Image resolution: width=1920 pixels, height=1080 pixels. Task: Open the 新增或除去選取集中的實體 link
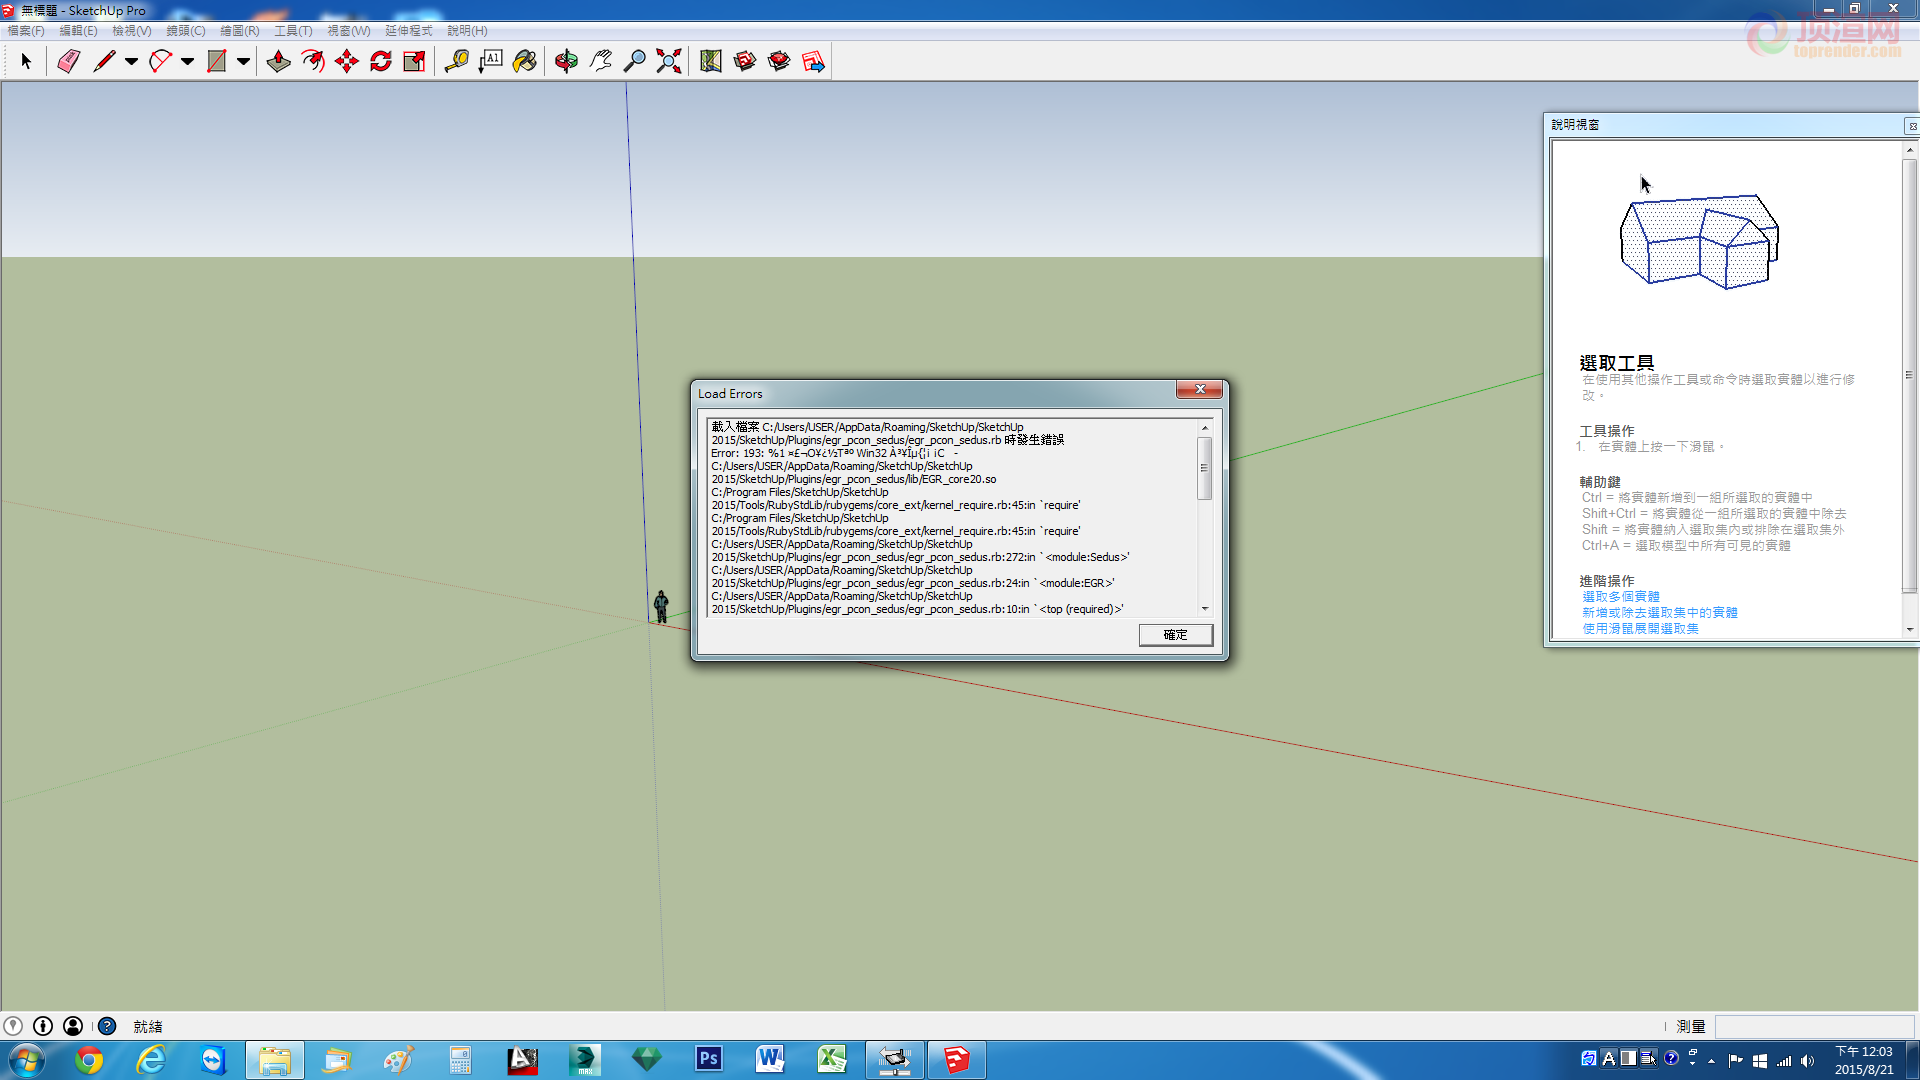point(1660,613)
